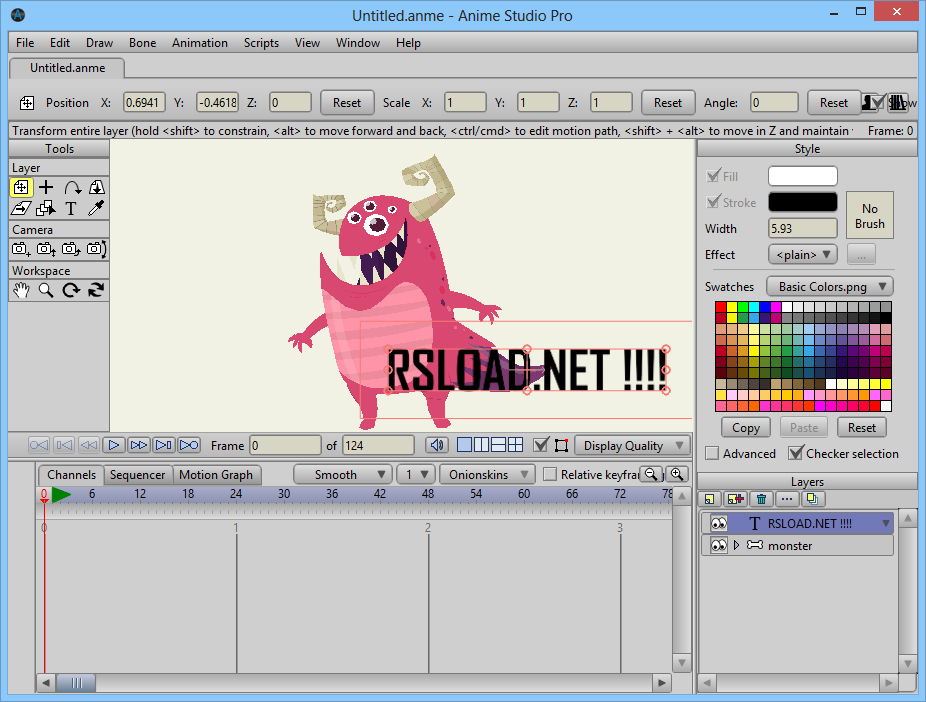Select the Layer Selector tool
This screenshot has height=702, width=926.
click(x=46, y=208)
